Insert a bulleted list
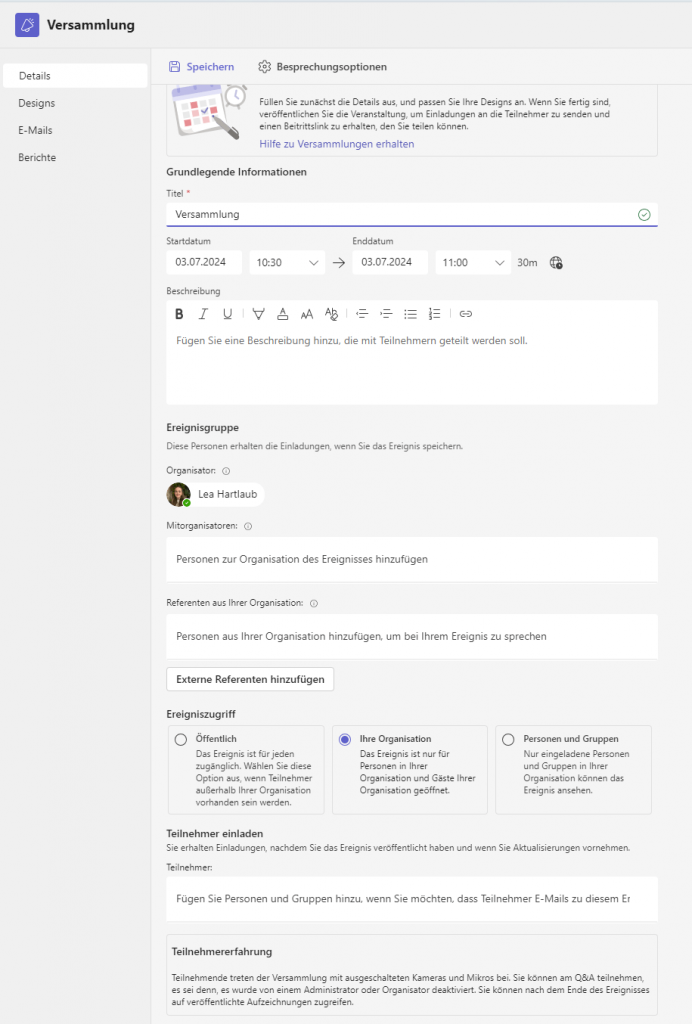Screen dimensions: 692x1024 point(410,314)
